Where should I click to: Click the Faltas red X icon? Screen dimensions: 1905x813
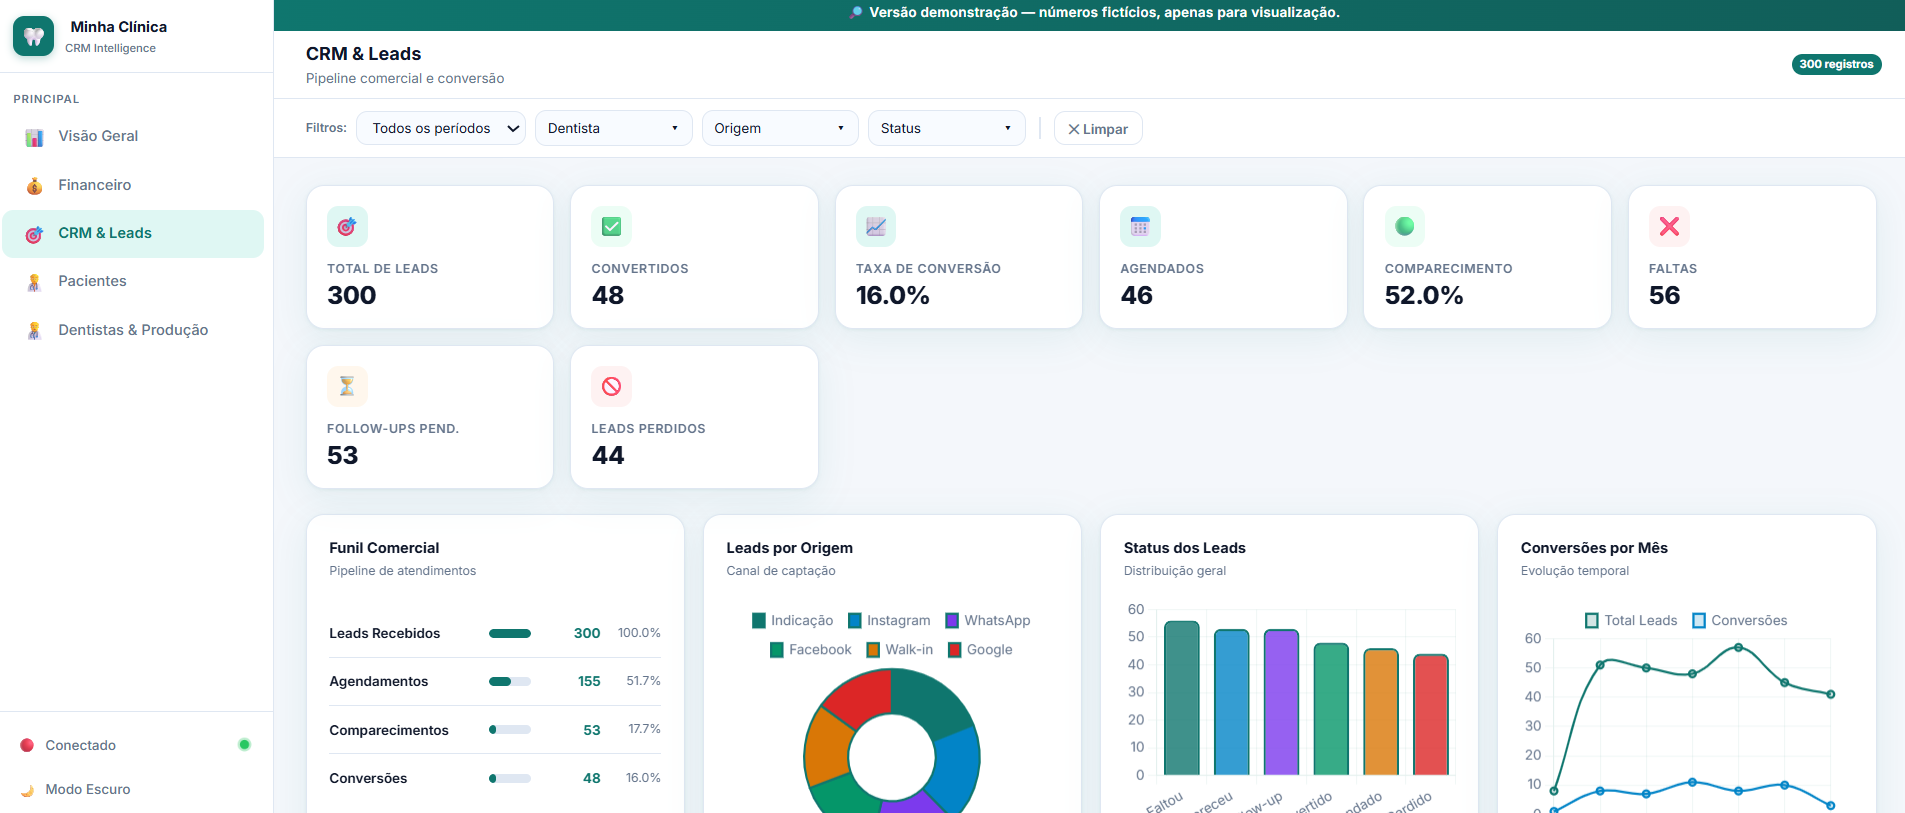(1669, 227)
